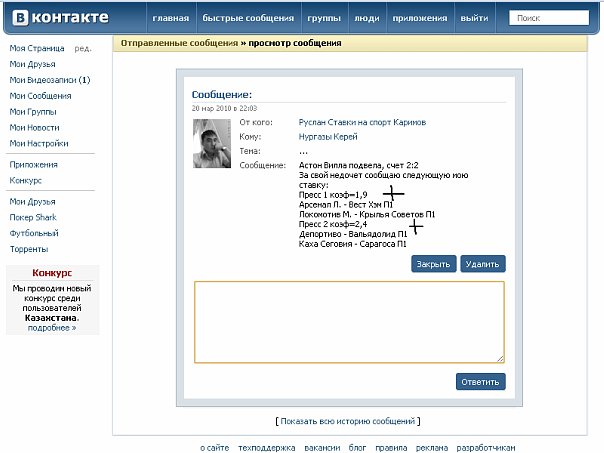Click the message reply text area
Screen dimensions: 604x453
pos(349,322)
